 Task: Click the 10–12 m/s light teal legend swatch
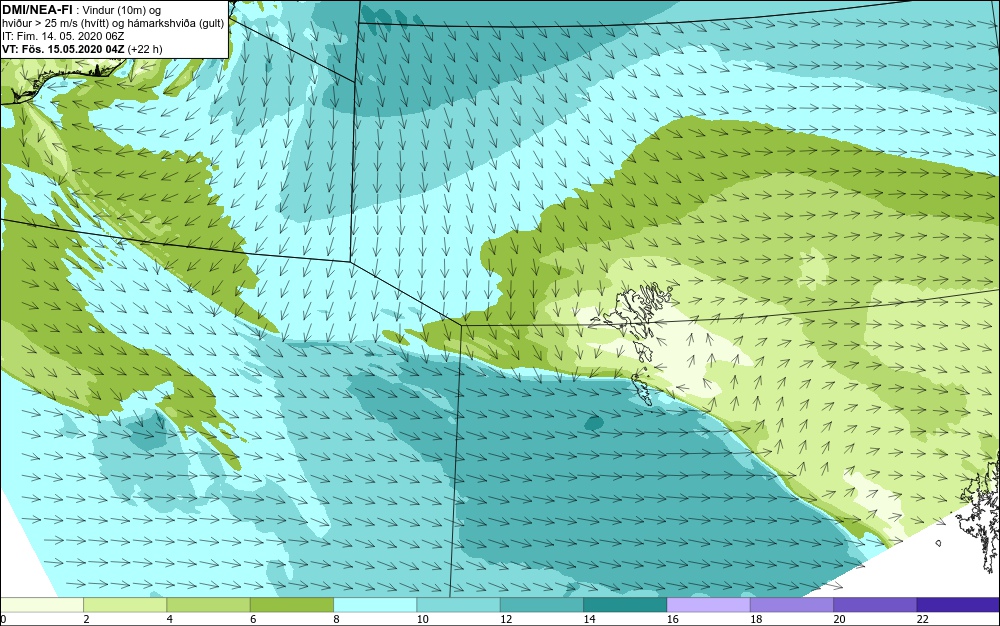pos(458,605)
